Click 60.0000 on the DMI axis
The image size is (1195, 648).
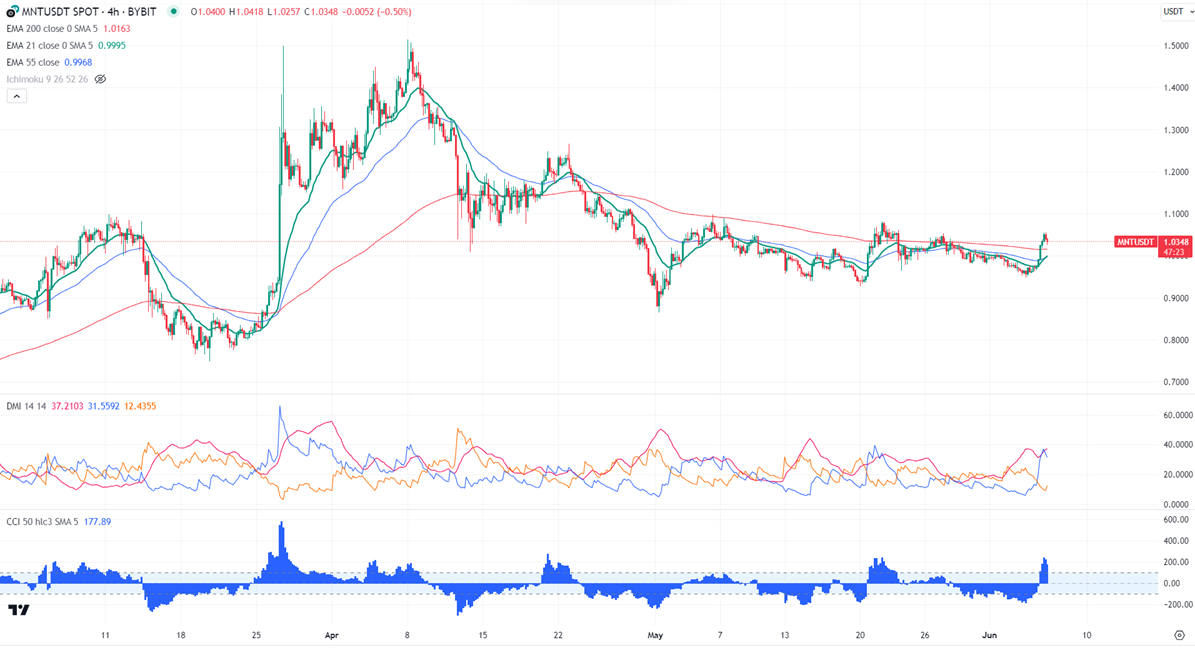pos(1177,415)
